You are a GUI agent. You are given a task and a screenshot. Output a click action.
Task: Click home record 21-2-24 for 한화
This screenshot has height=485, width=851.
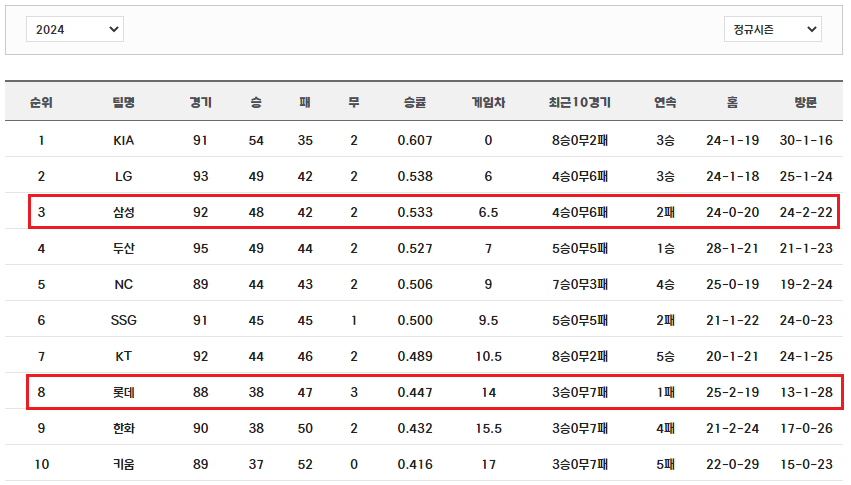pyautogui.click(x=733, y=428)
